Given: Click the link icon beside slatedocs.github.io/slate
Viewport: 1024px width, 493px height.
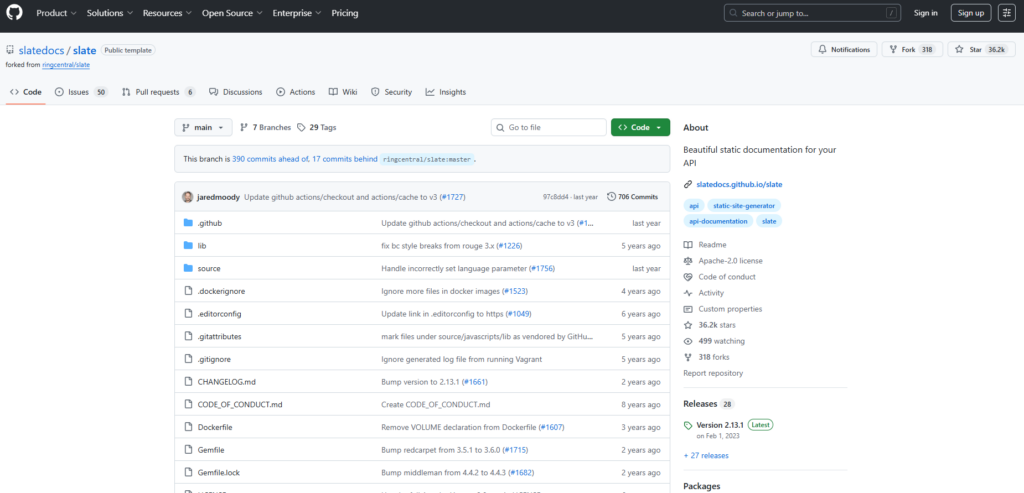Looking at the screenshot, I should point(688,185).
